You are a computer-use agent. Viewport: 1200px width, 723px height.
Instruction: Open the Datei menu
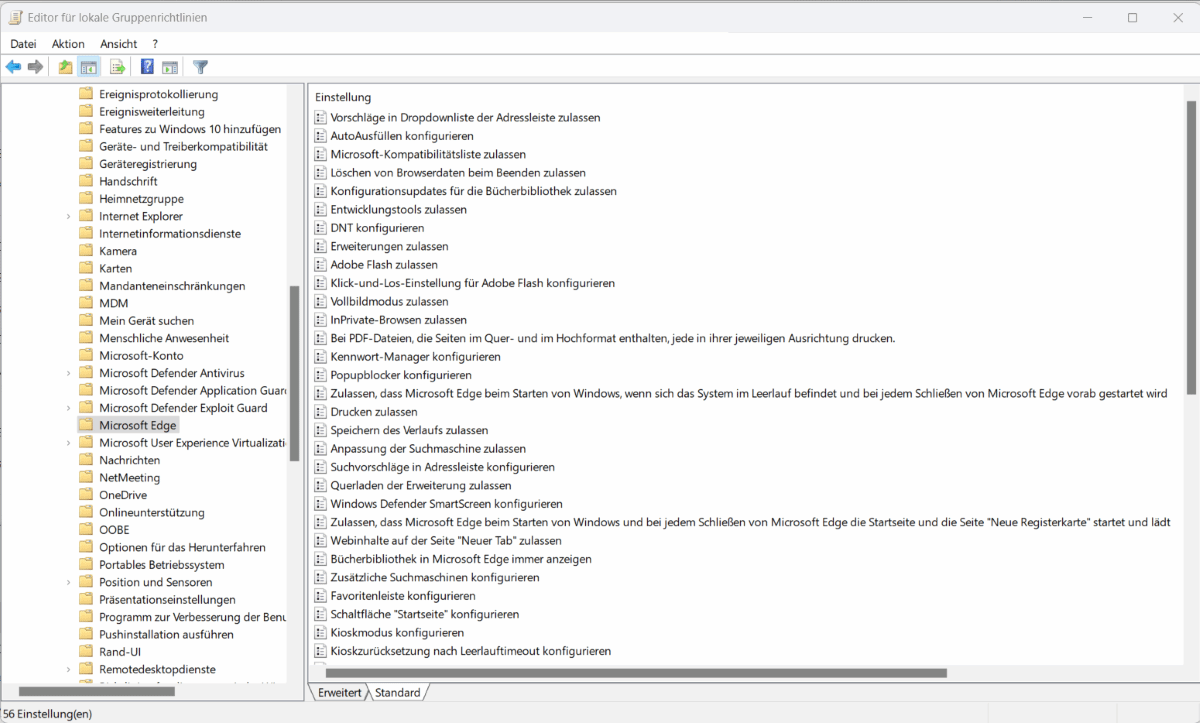[23, 44]
